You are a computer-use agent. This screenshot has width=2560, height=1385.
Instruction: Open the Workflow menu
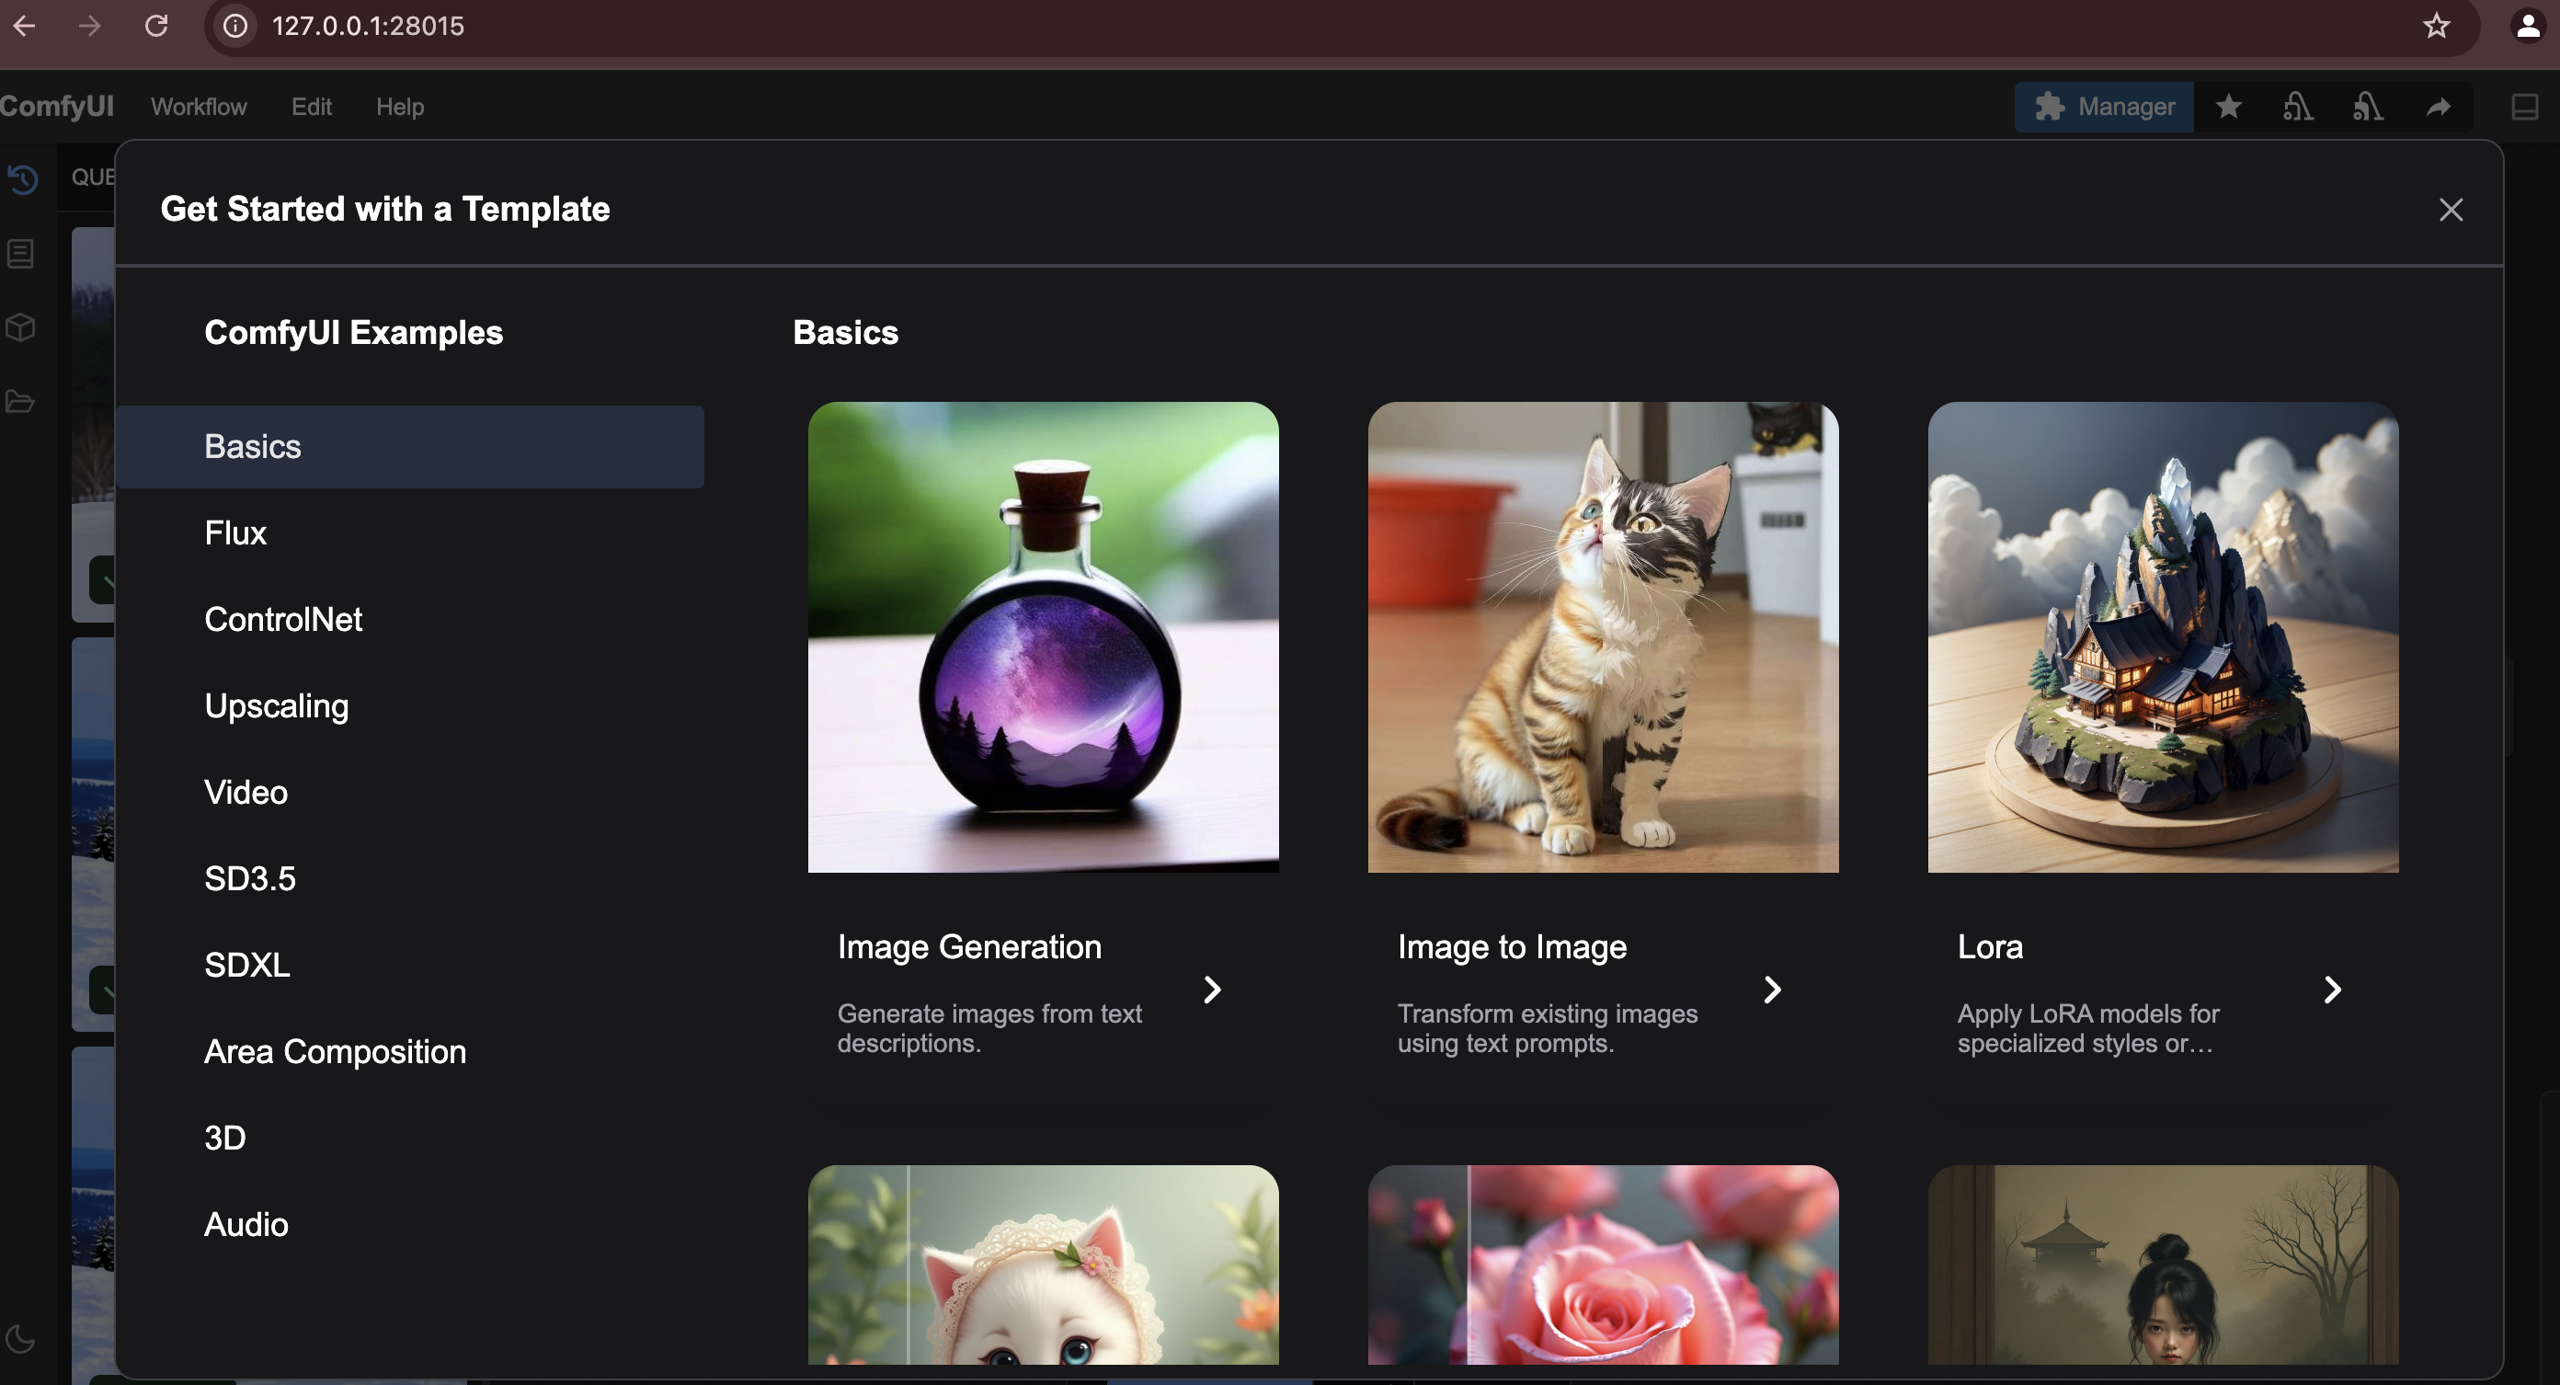coord(199,107)
